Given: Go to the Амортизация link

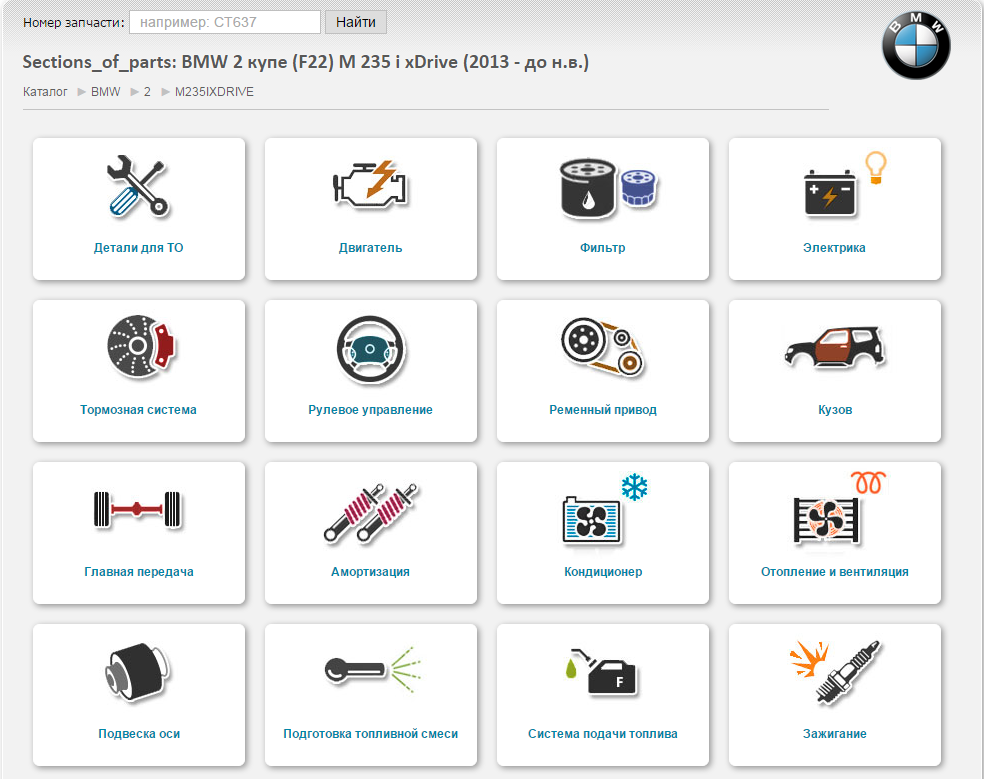Looking at the screenshot, I should 370,571.
